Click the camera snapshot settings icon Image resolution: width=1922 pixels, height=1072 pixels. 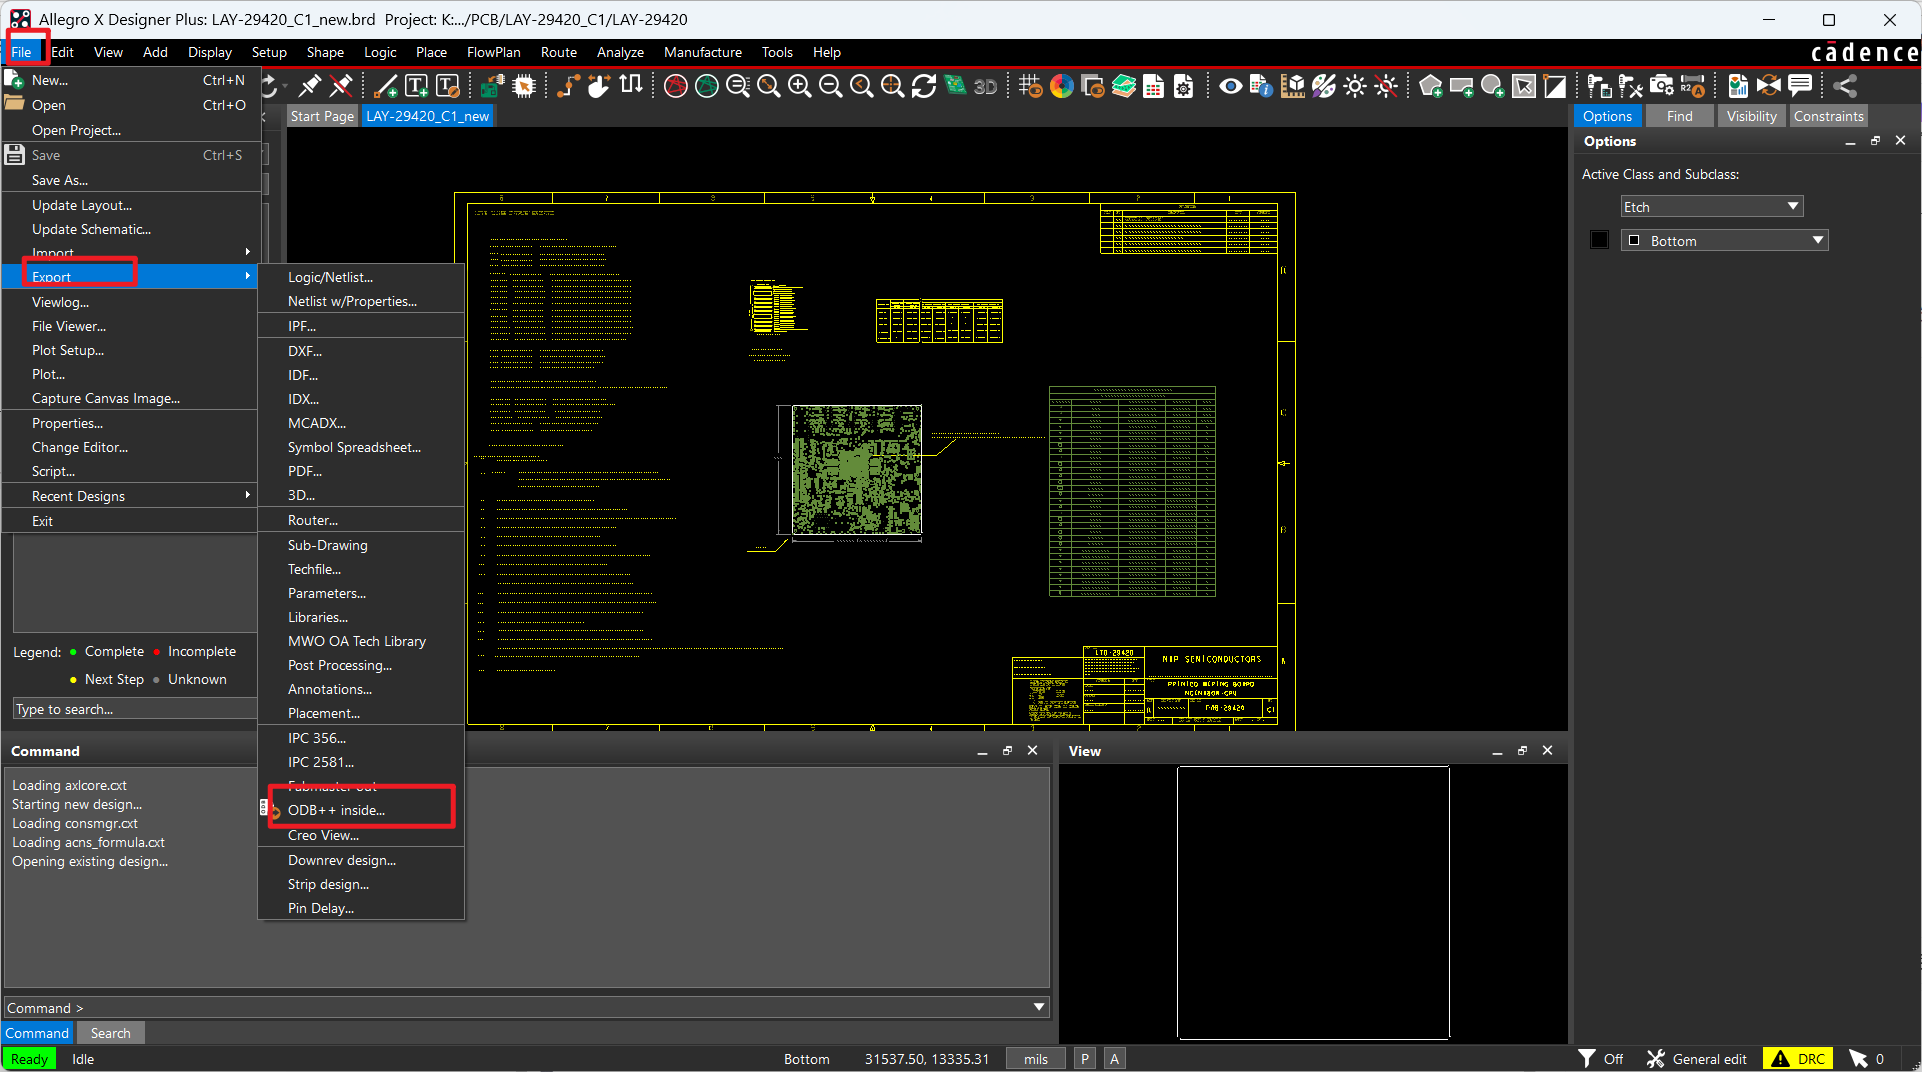(x=1662, y=87)
